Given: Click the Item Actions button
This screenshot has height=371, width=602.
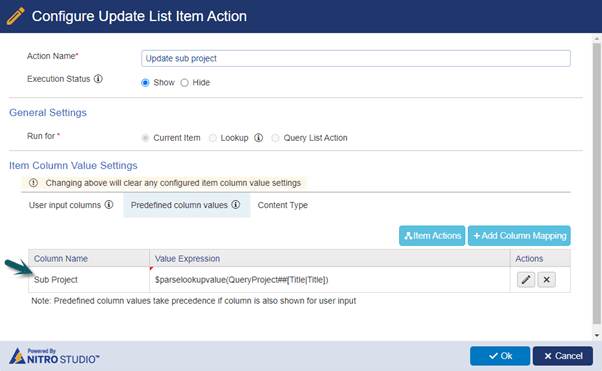Looking at the screenshot, I should coord(432,235).
